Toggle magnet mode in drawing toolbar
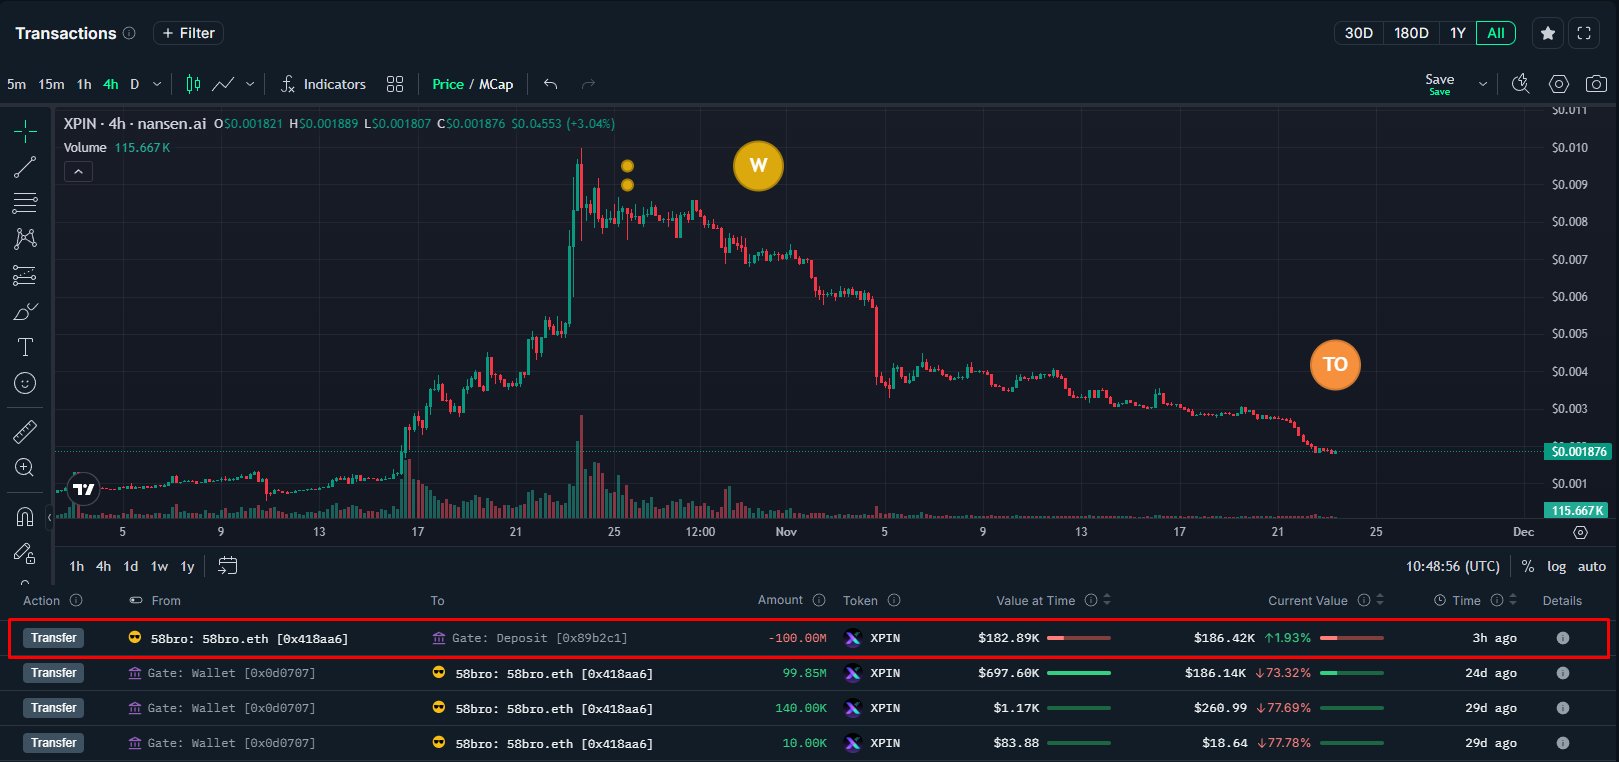This screenshot has height=762, width=1619. click(x=25, y=516)
